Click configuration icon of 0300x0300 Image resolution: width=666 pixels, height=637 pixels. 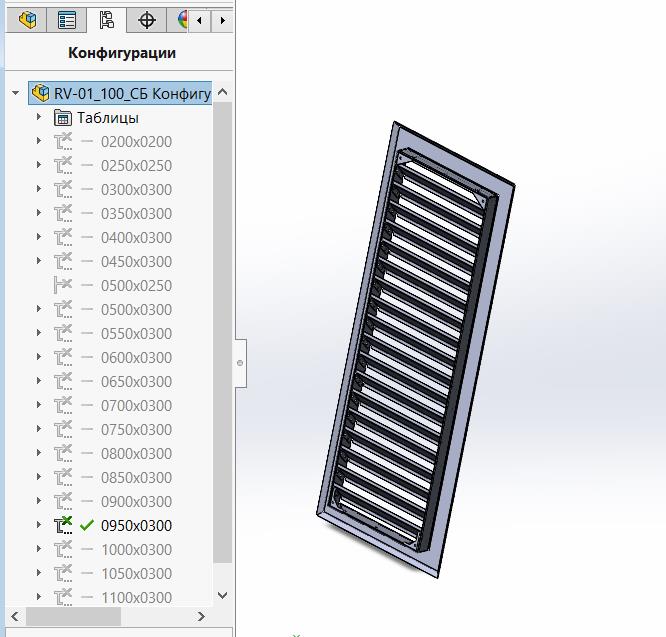(x=63, y=189)
